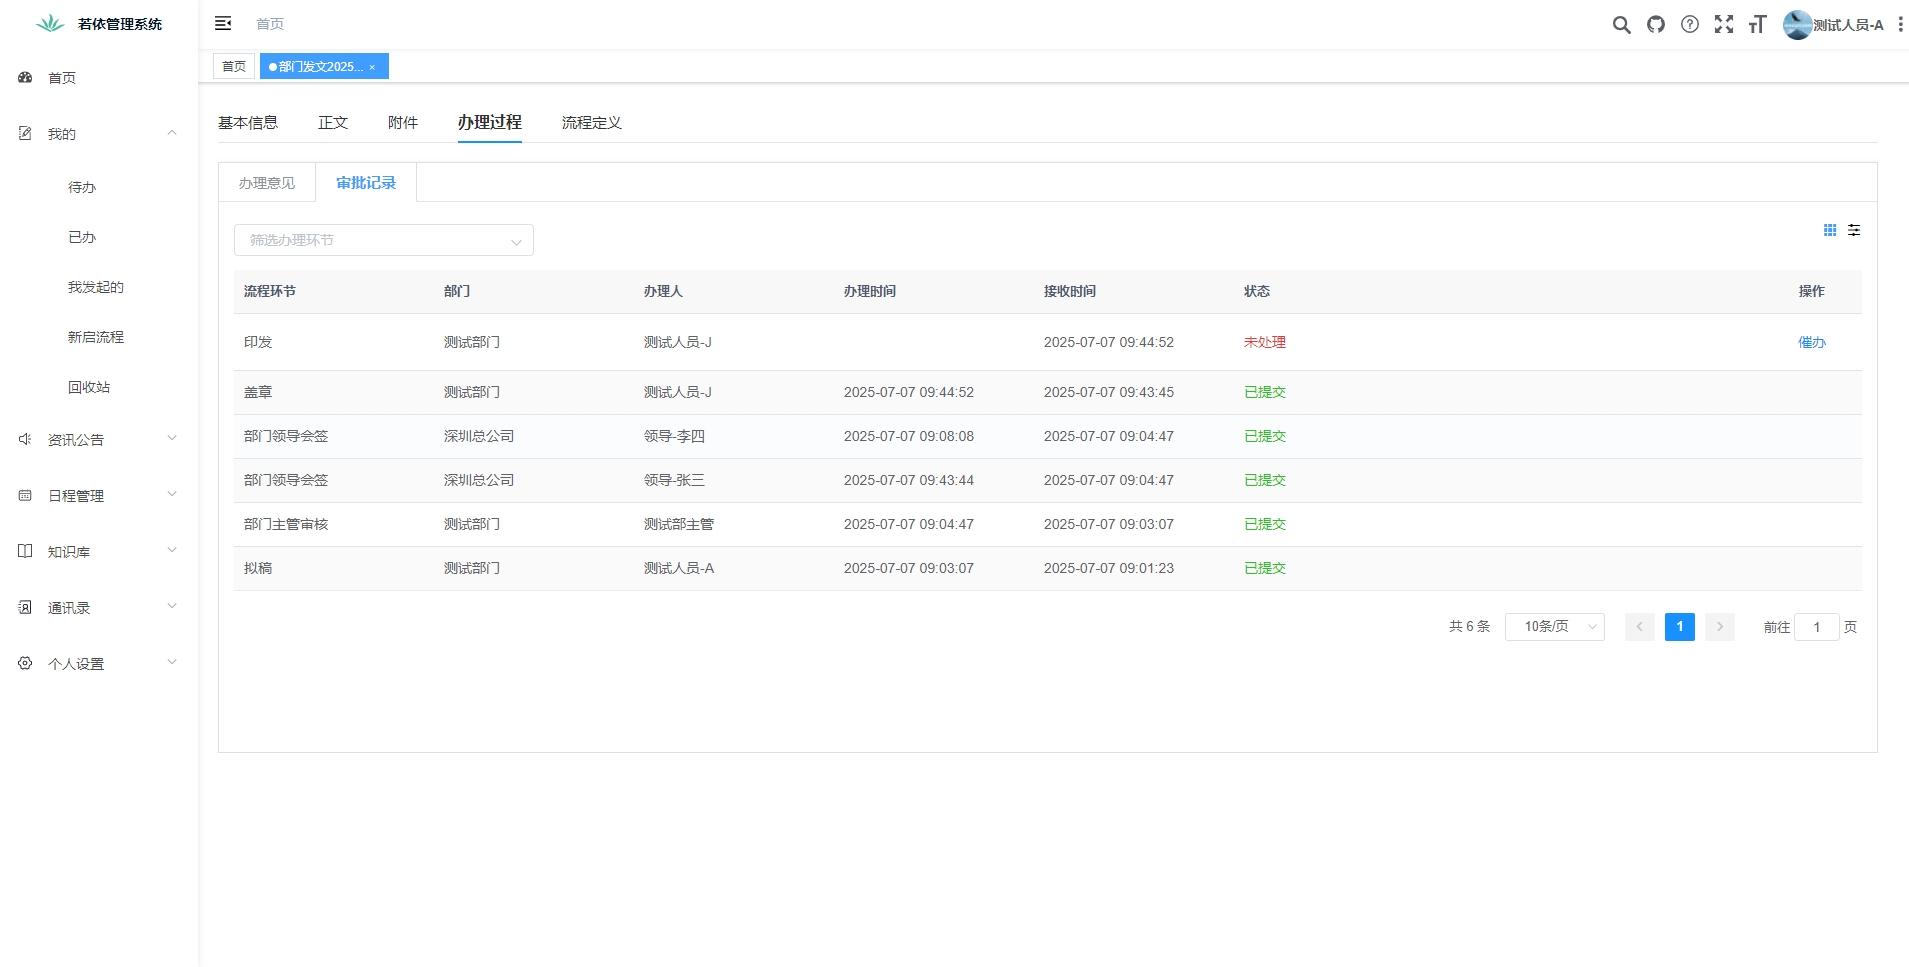
Task: Select page 1 in pagination
Action: tap(1680, 627)
